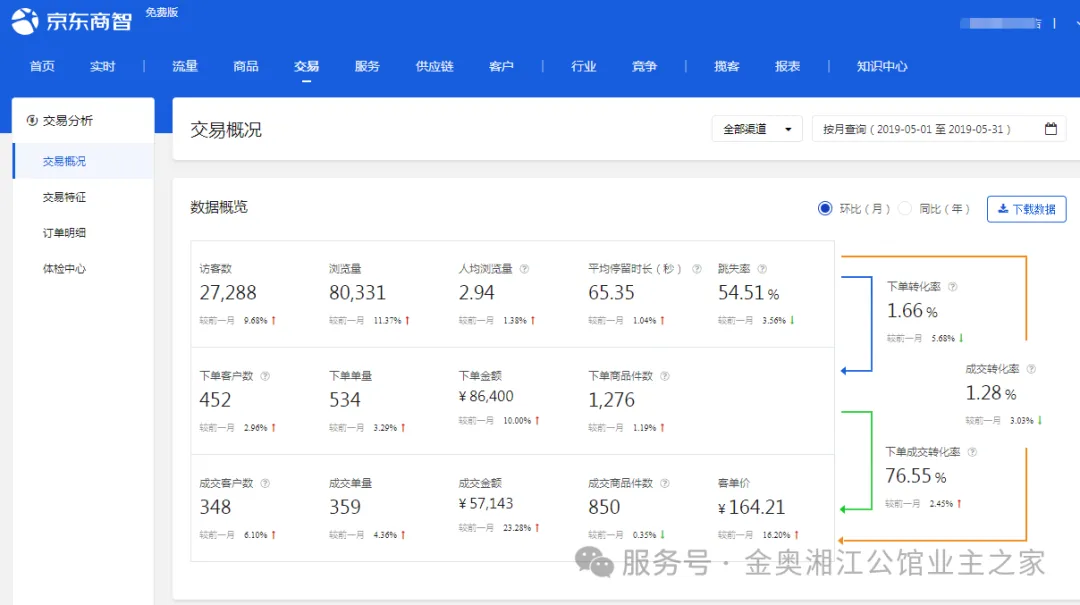Switch to 流量 navigation tab

coord(185,66)
